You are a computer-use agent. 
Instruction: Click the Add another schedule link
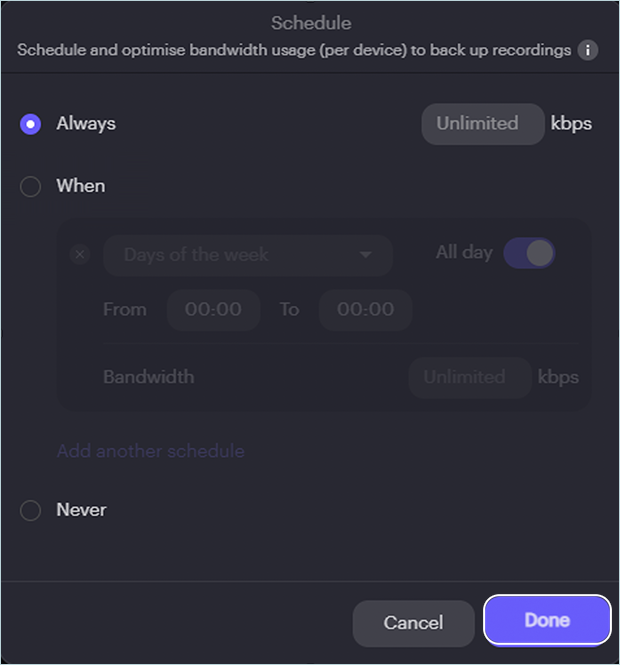pyautogui.click(x=151, y=451)
